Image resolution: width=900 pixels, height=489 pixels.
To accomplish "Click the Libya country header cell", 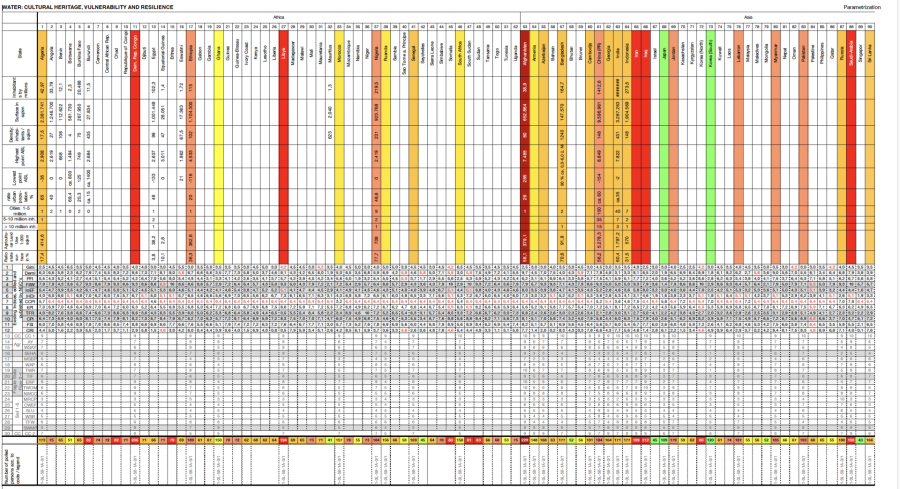I will click(x=284, y=49).
